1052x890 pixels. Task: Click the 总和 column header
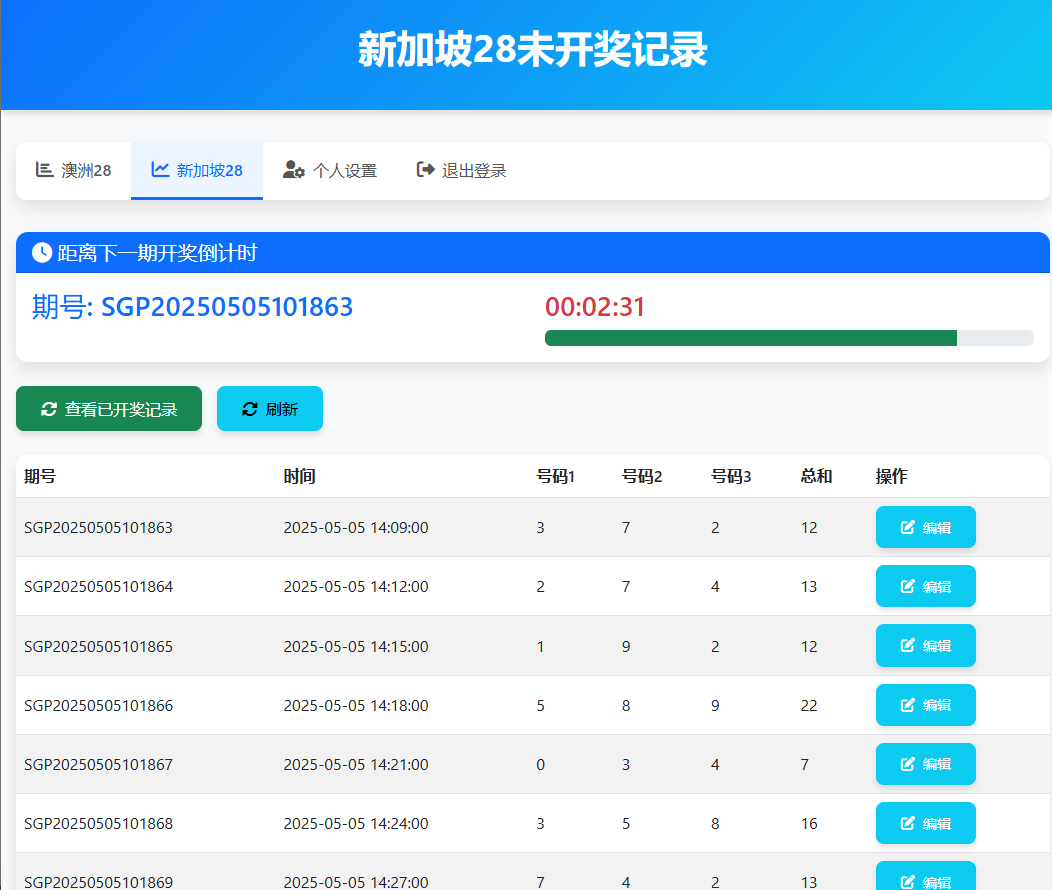817,476
